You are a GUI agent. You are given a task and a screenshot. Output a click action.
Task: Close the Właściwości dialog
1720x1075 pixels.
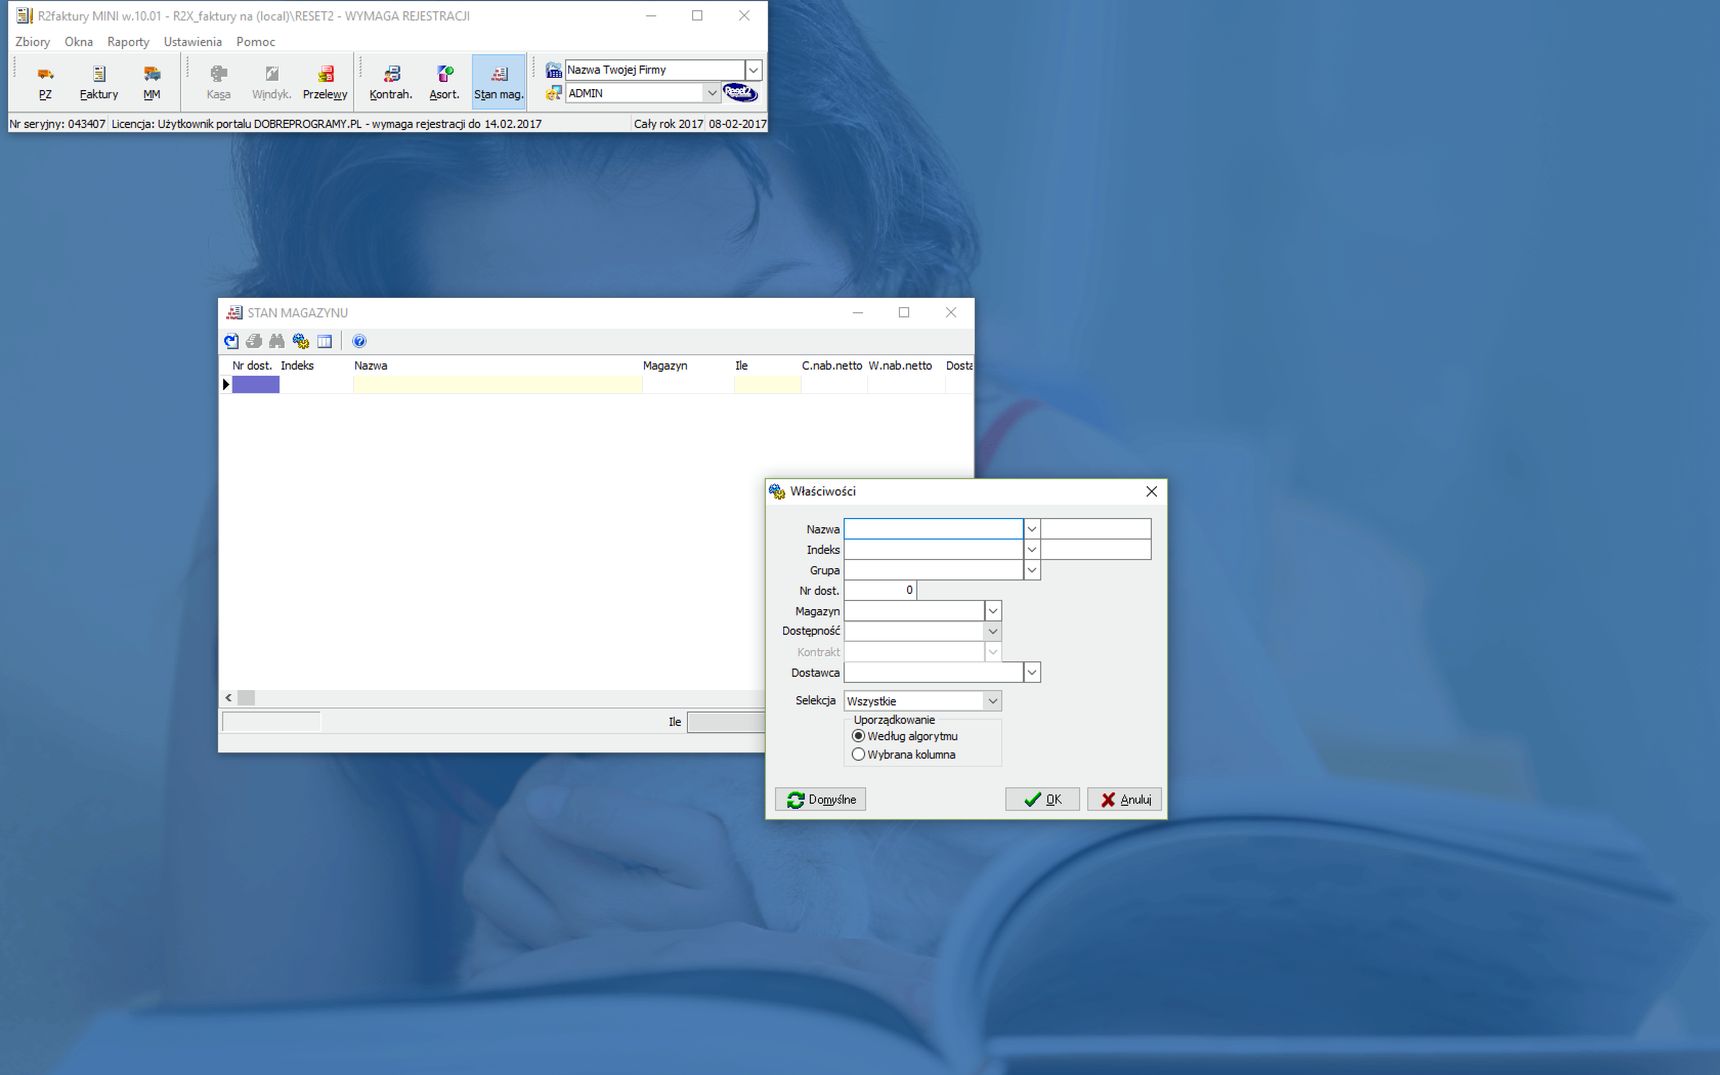(1151, 491)
